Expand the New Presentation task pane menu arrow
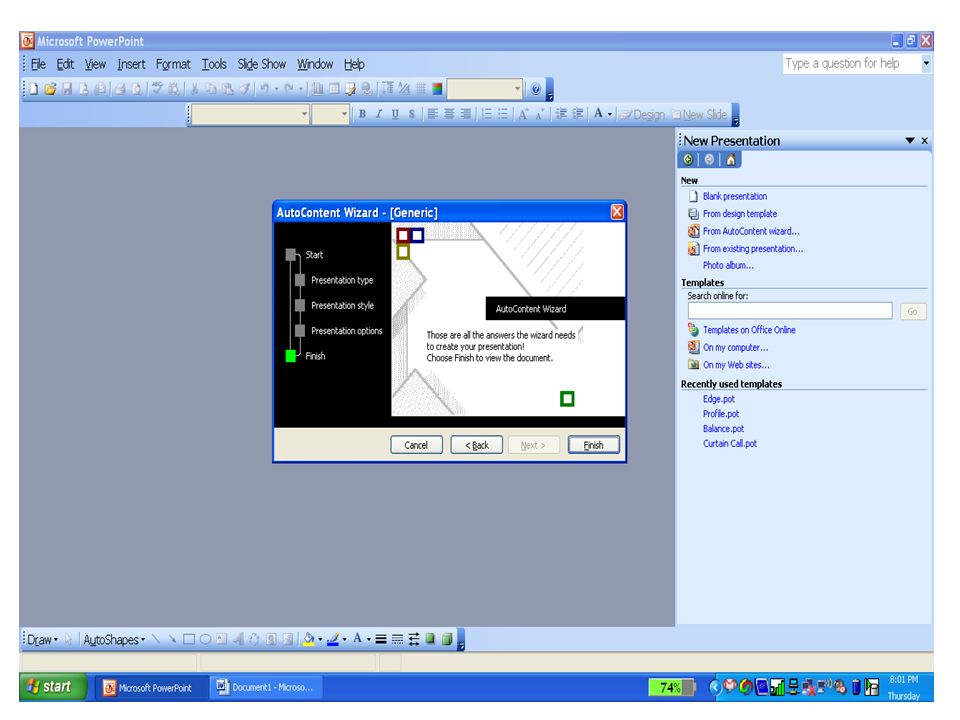Viewport: 960px width, 720px height. (x=910, y=141)
